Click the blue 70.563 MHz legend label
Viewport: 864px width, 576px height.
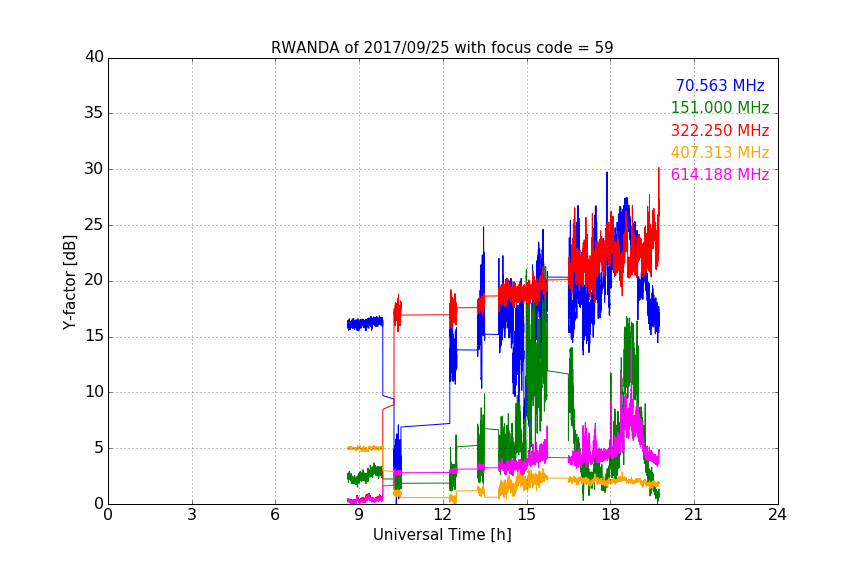[x=720, y=85]
